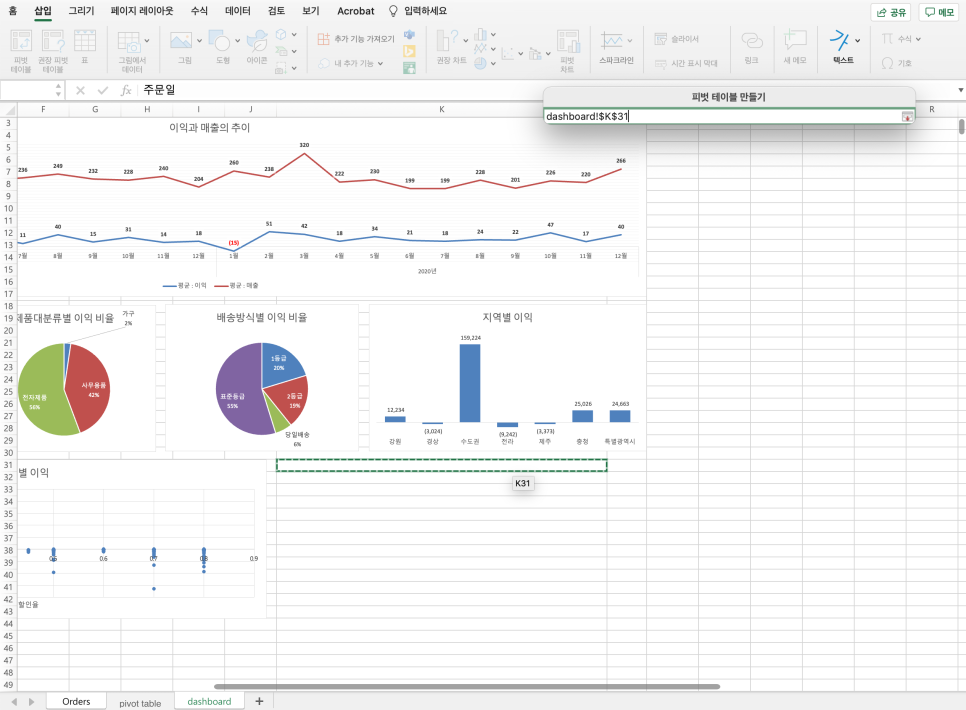
Task: Click the 새 메모 (New Comment) icon
Action: (795, 41)
